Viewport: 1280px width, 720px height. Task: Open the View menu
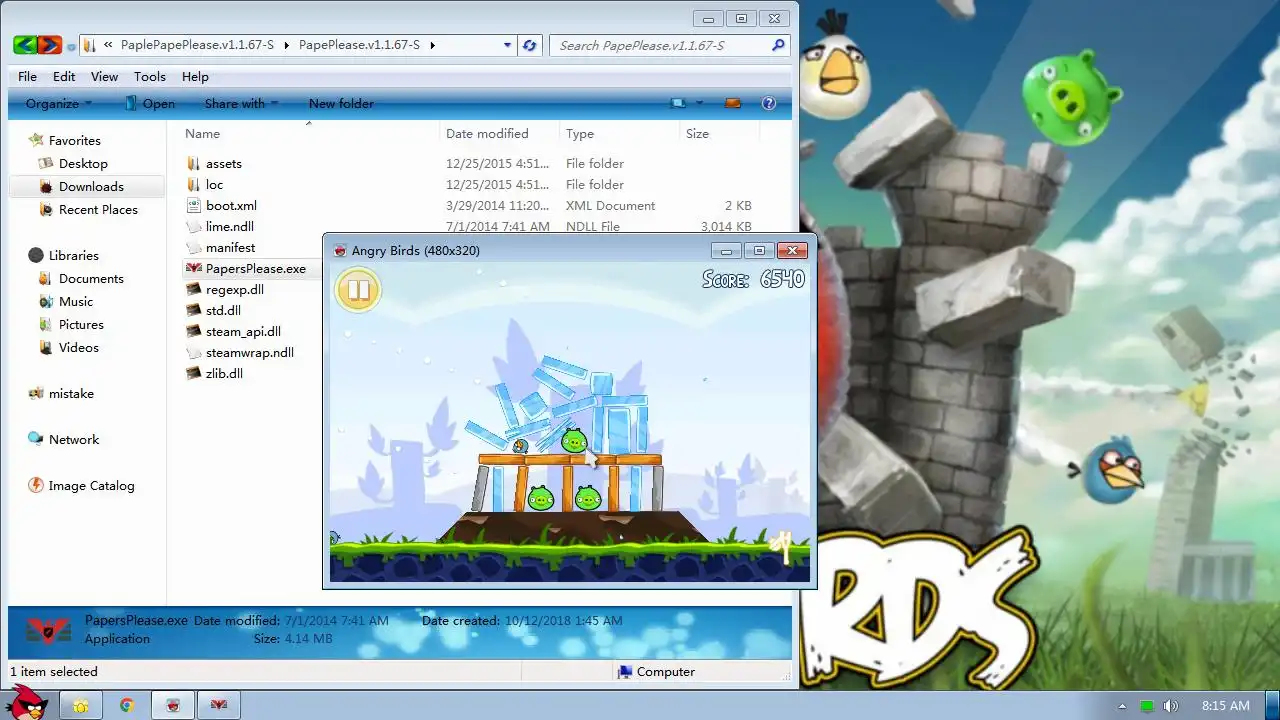tap(104, 76)
